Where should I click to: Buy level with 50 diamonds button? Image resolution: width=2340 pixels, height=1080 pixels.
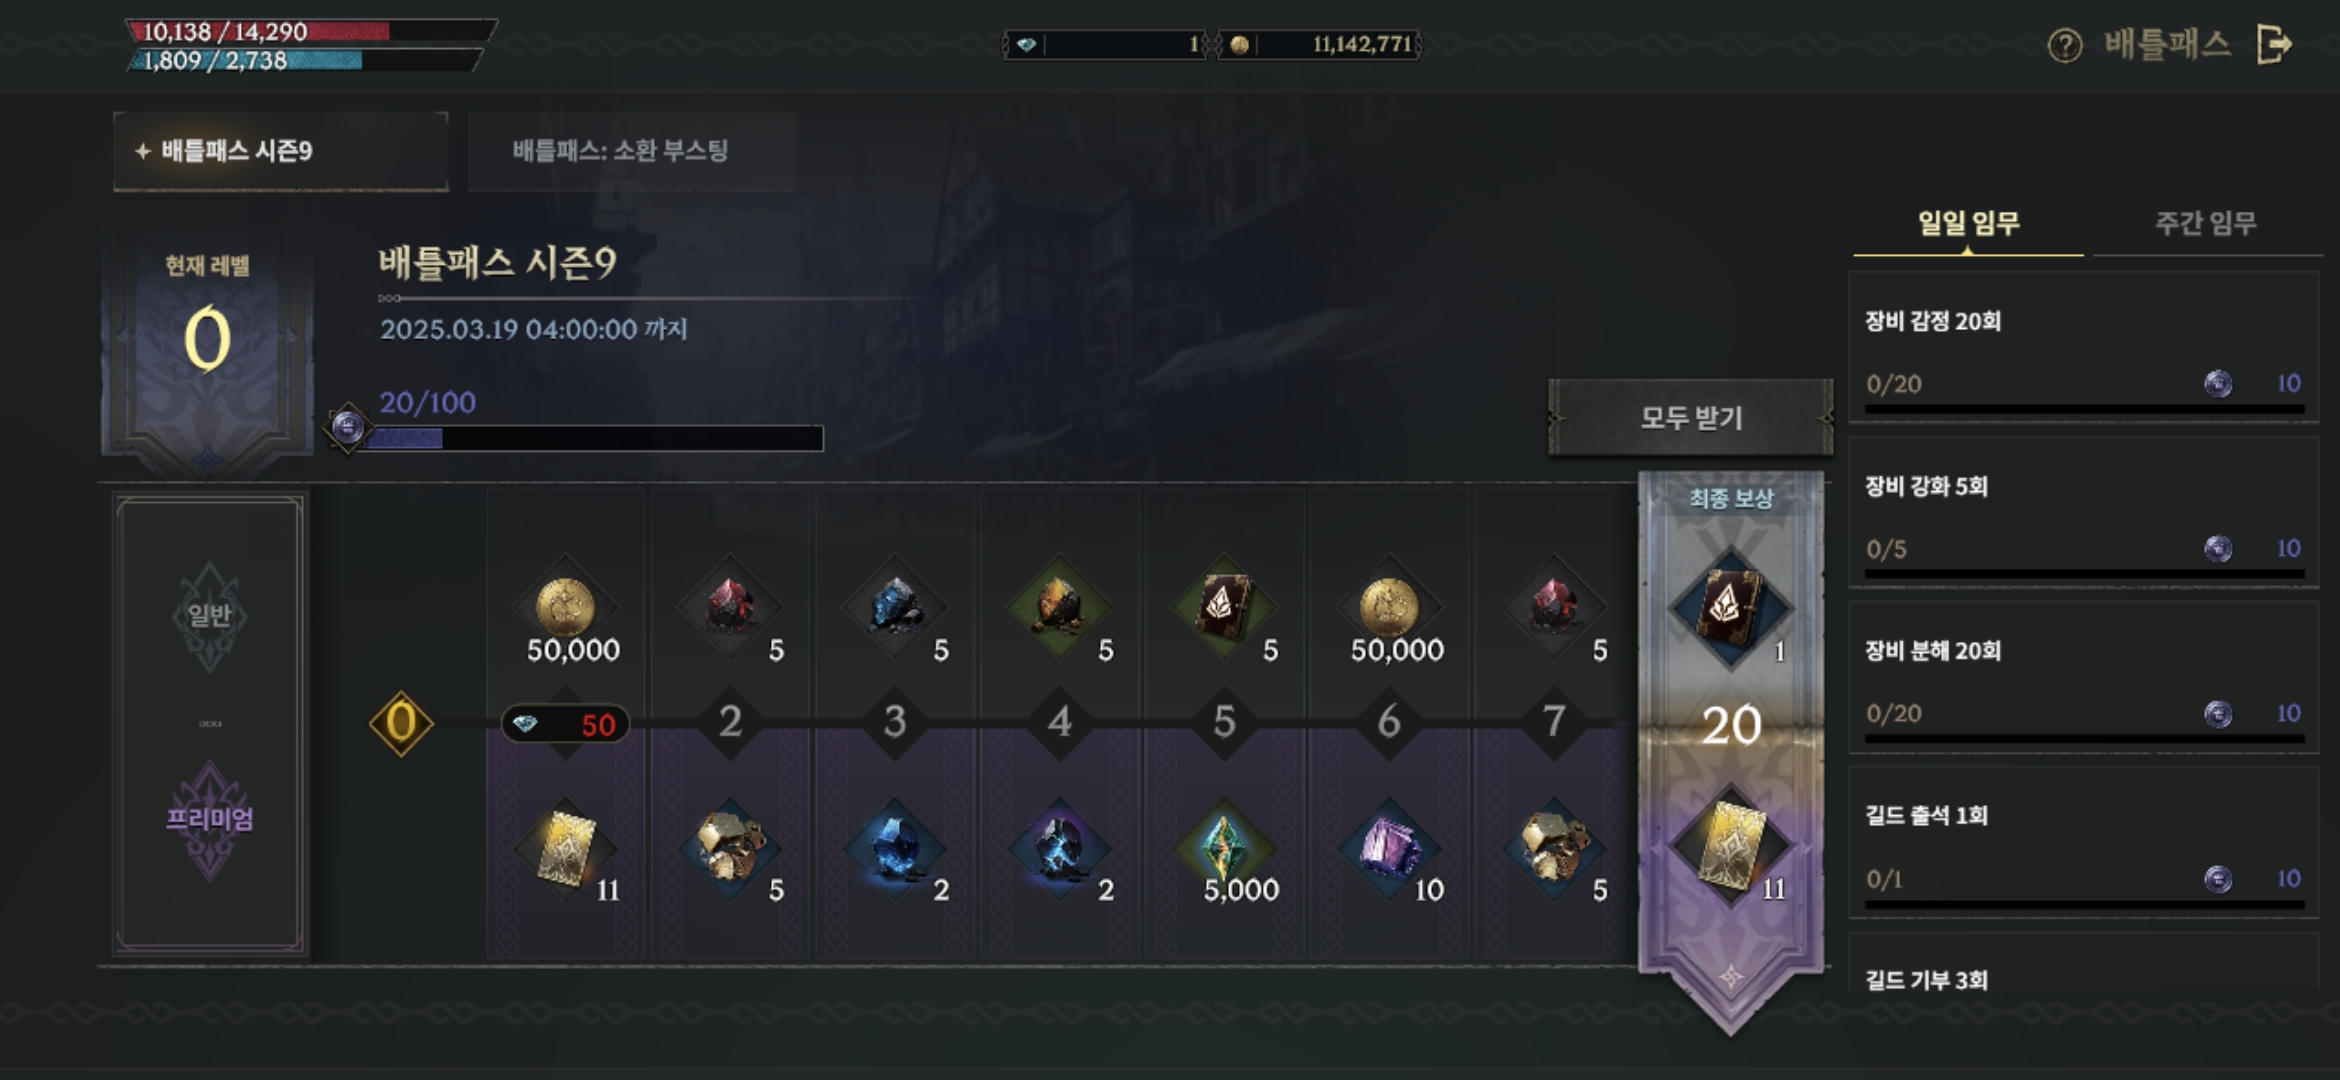(565, 724)
